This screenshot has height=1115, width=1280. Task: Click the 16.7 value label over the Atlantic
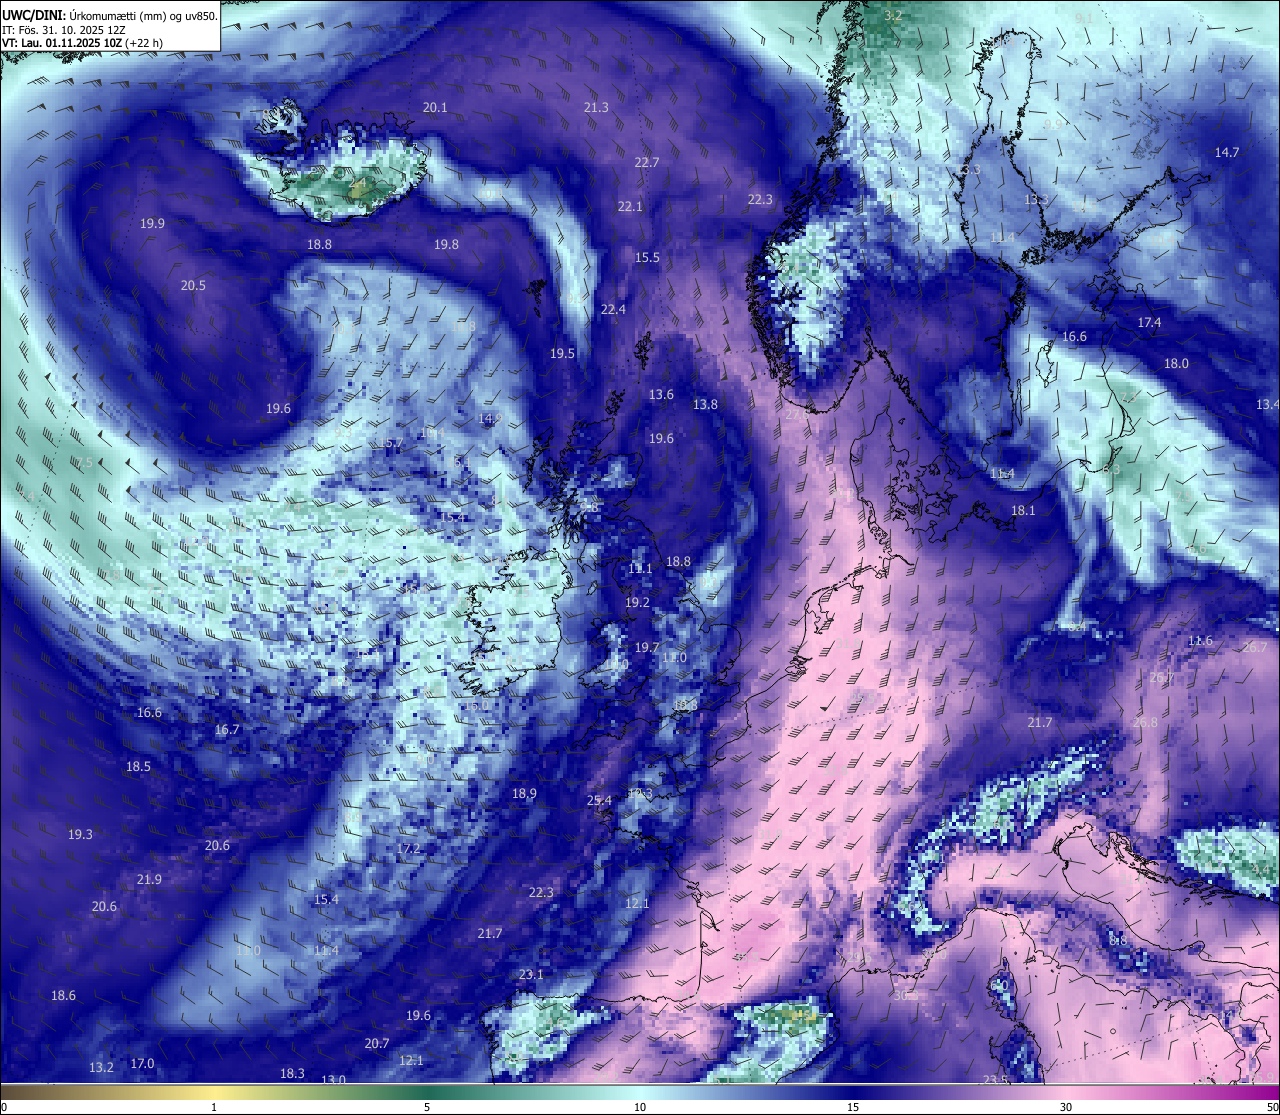coord(227,729)
